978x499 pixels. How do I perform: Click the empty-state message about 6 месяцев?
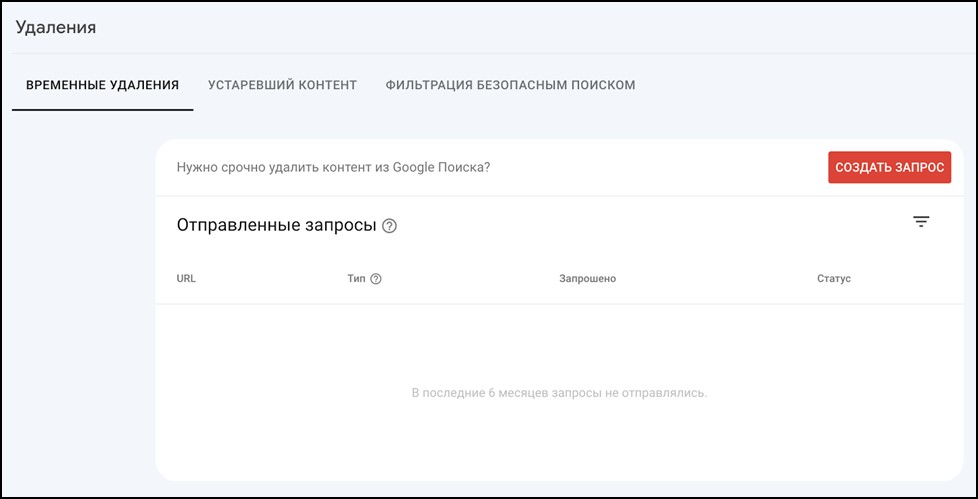pos(559,394)
